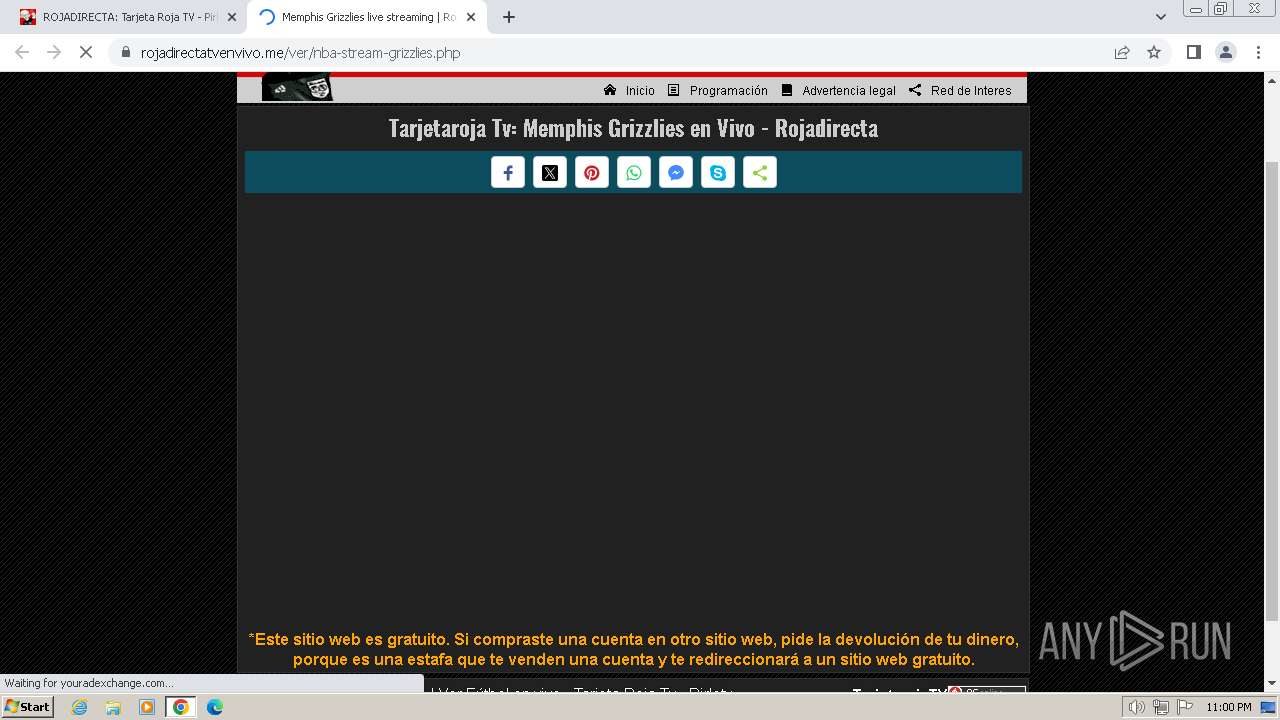Open the Advertencia legal link
The width and height of the screenshot is (1280, 720).
click(838, 90)
